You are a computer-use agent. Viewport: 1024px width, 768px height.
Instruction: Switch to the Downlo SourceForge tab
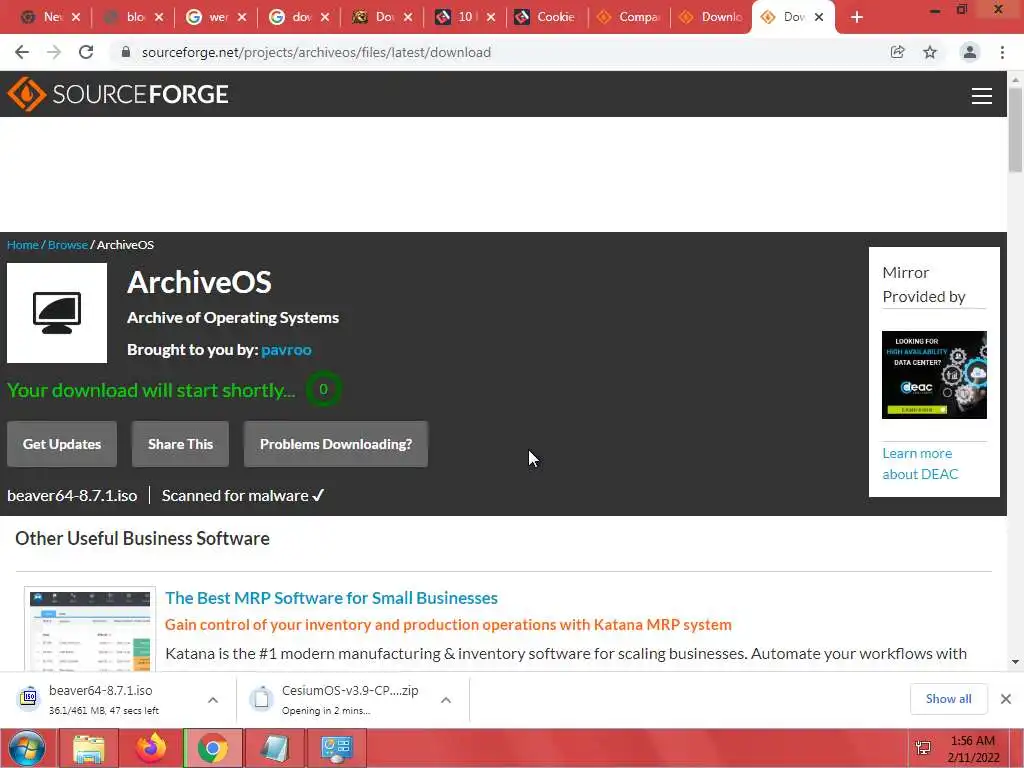[712, 17]
